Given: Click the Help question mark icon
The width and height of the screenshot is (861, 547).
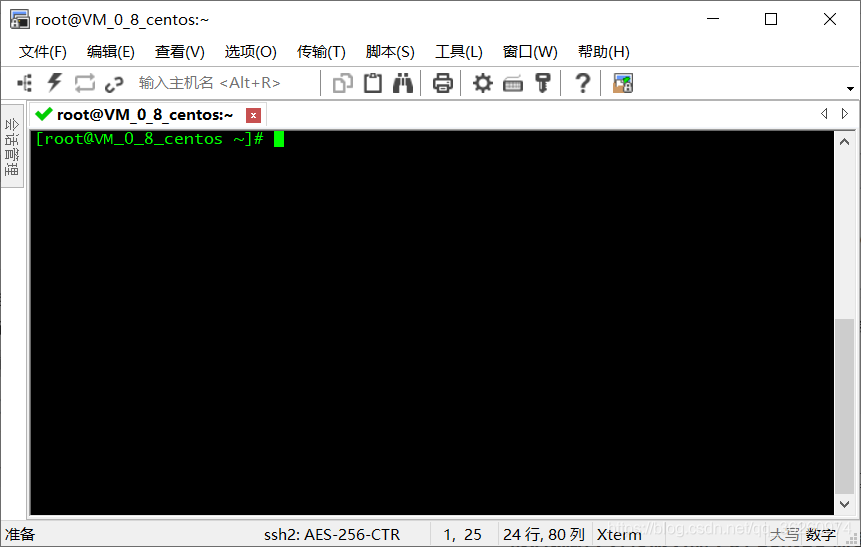Looking at the screenshot, I should pos(583,83).
